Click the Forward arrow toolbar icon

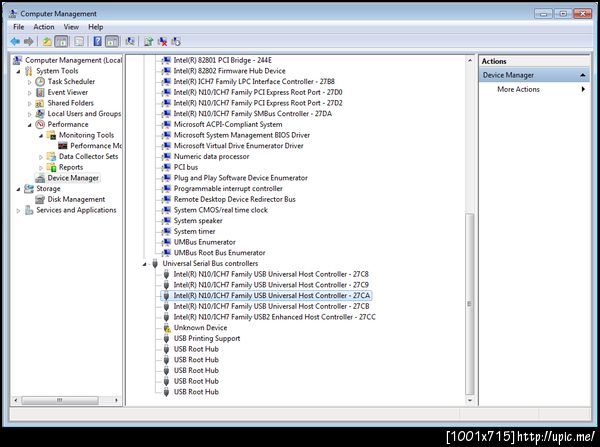pyautogui.click(x=29, y=41)
